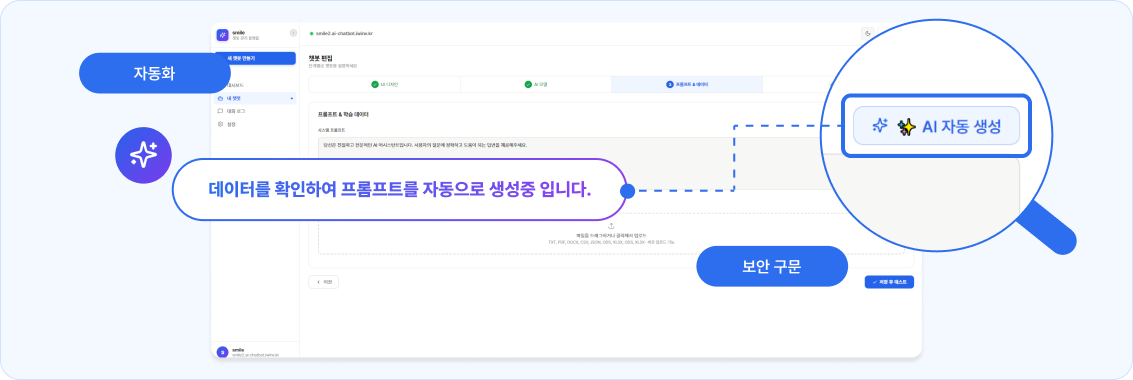
Task: Click the 프롬프트 & 학습 데이터 section title
Action: tap(343, 115)
